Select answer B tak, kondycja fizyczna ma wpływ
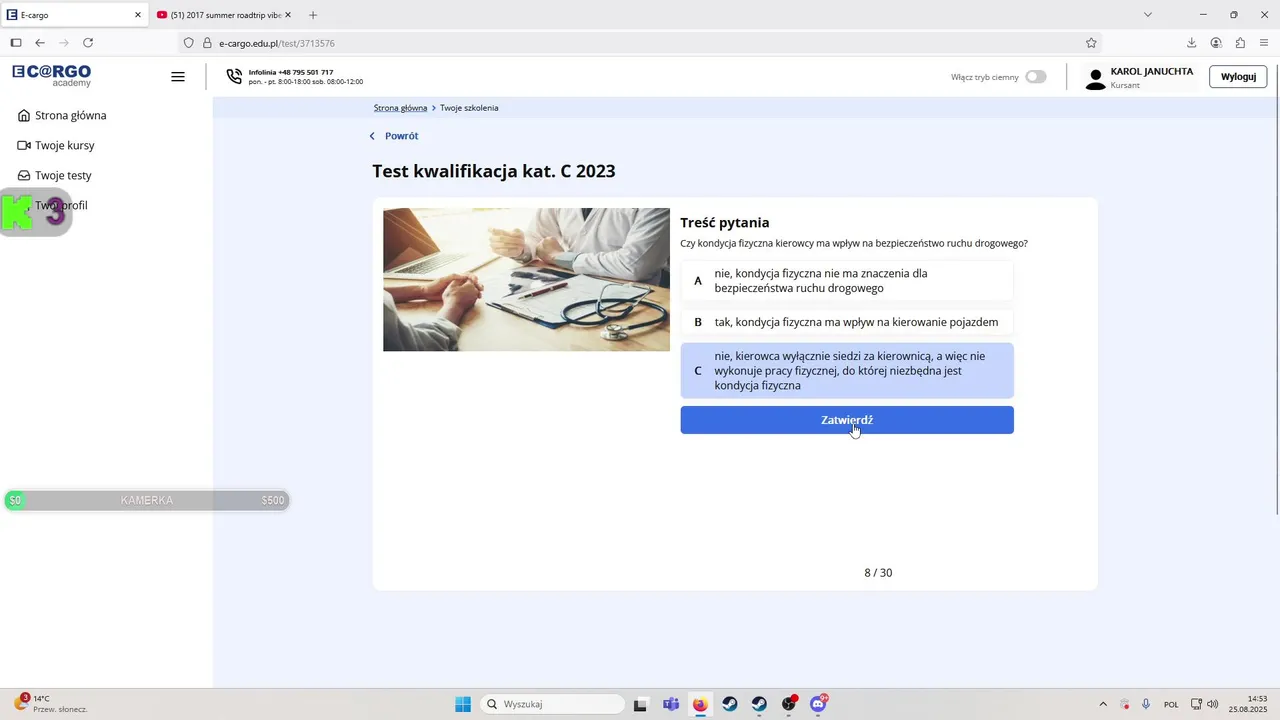Viewport: 1280px width, 720px height. click(x=847, y=322)
